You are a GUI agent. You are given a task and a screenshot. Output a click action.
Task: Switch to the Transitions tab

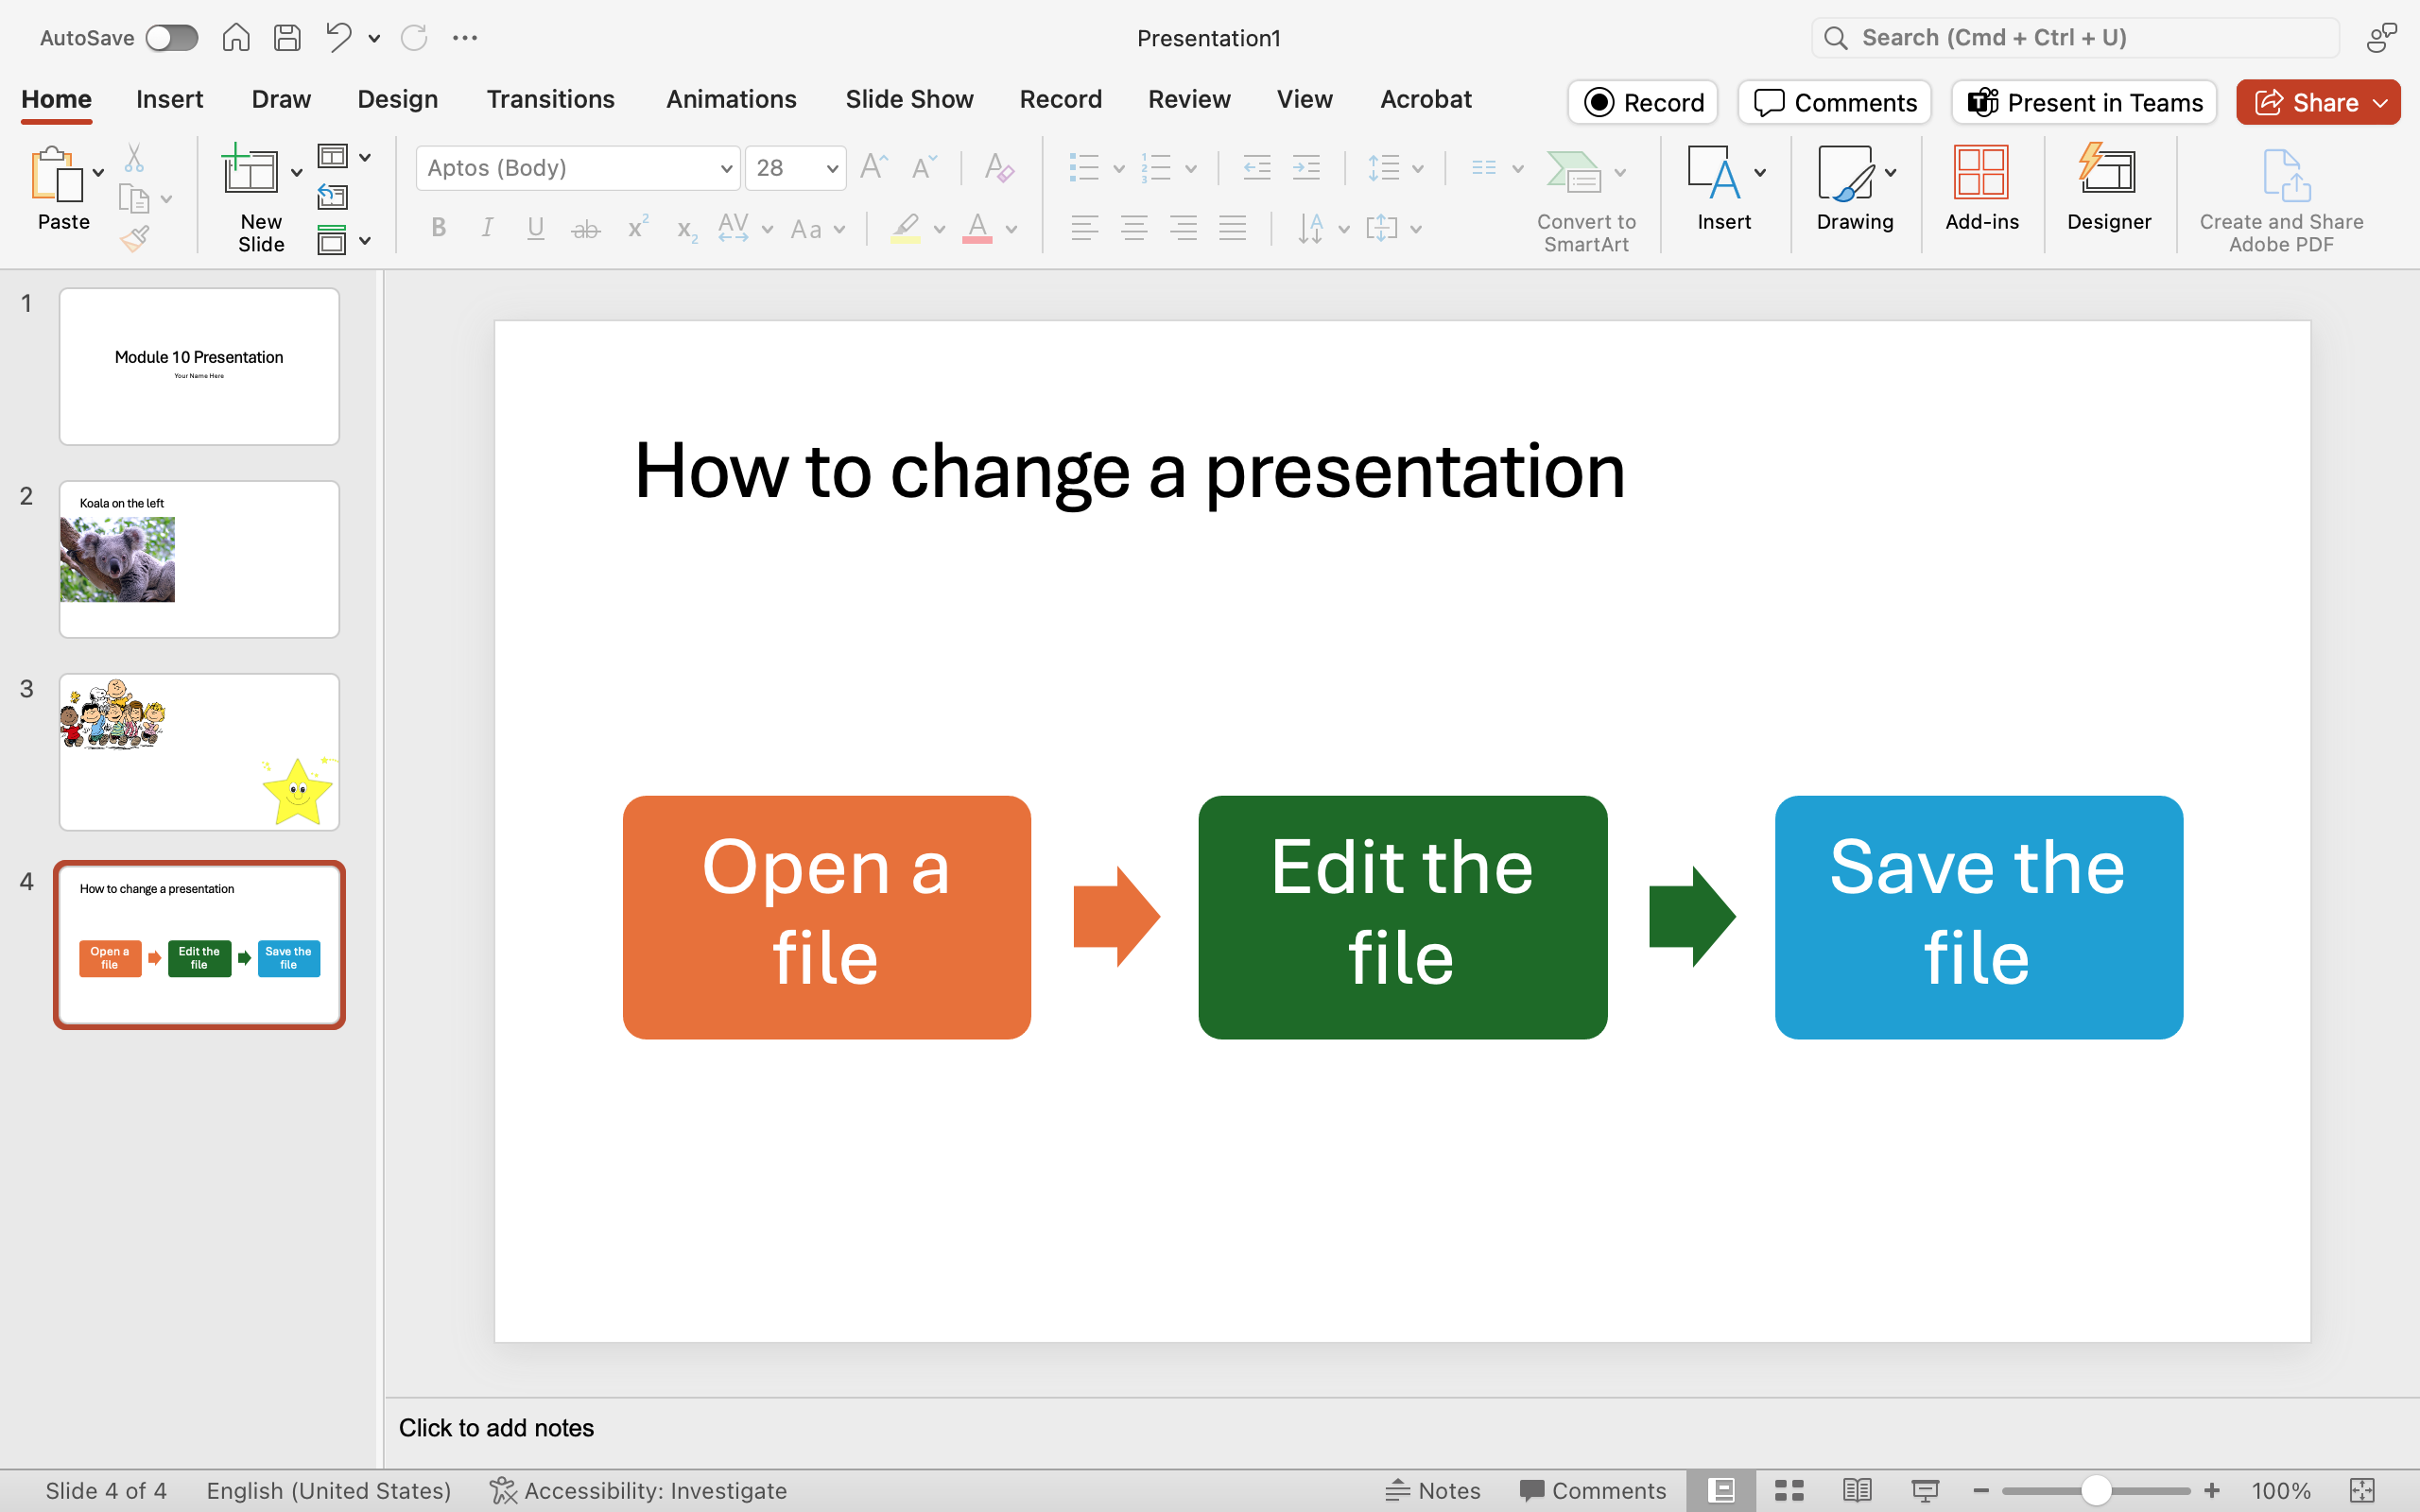pos(550,99)
